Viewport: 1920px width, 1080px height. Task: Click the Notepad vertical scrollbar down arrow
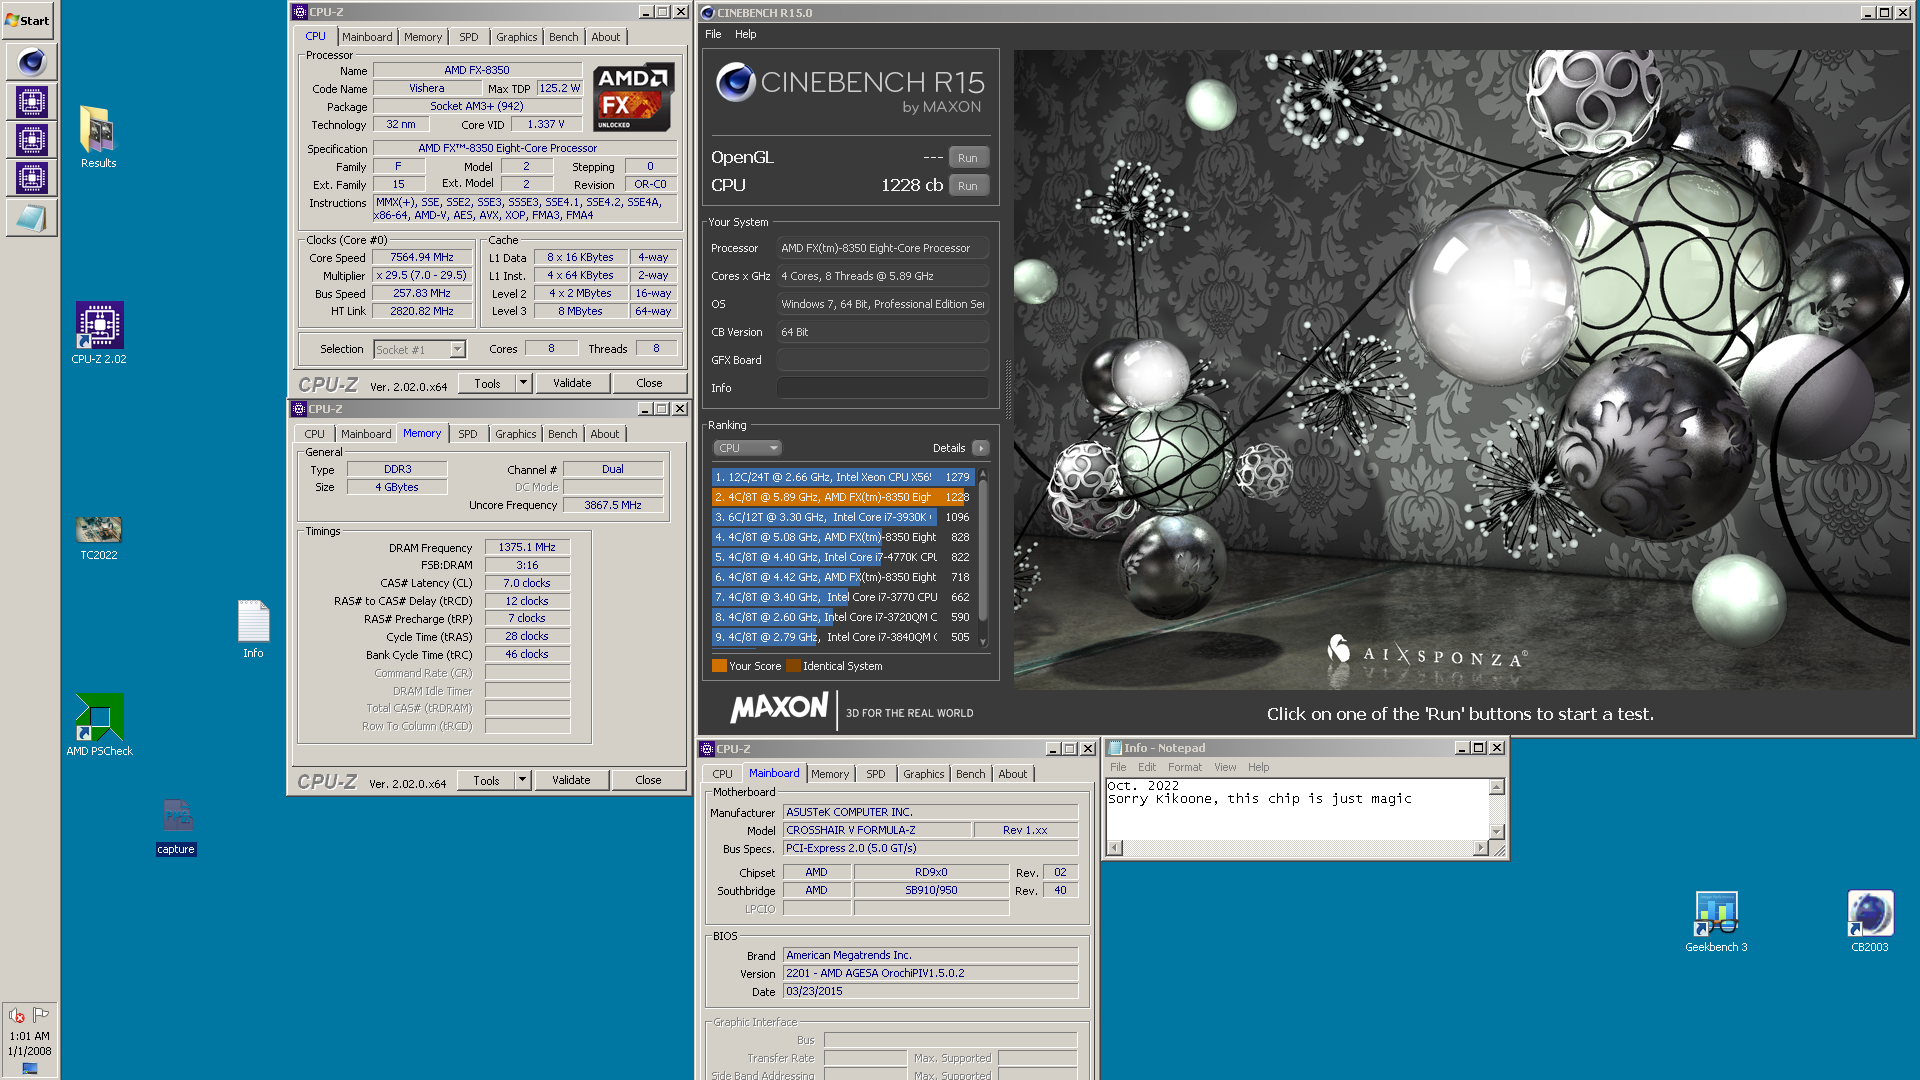tap(1497, 832)
